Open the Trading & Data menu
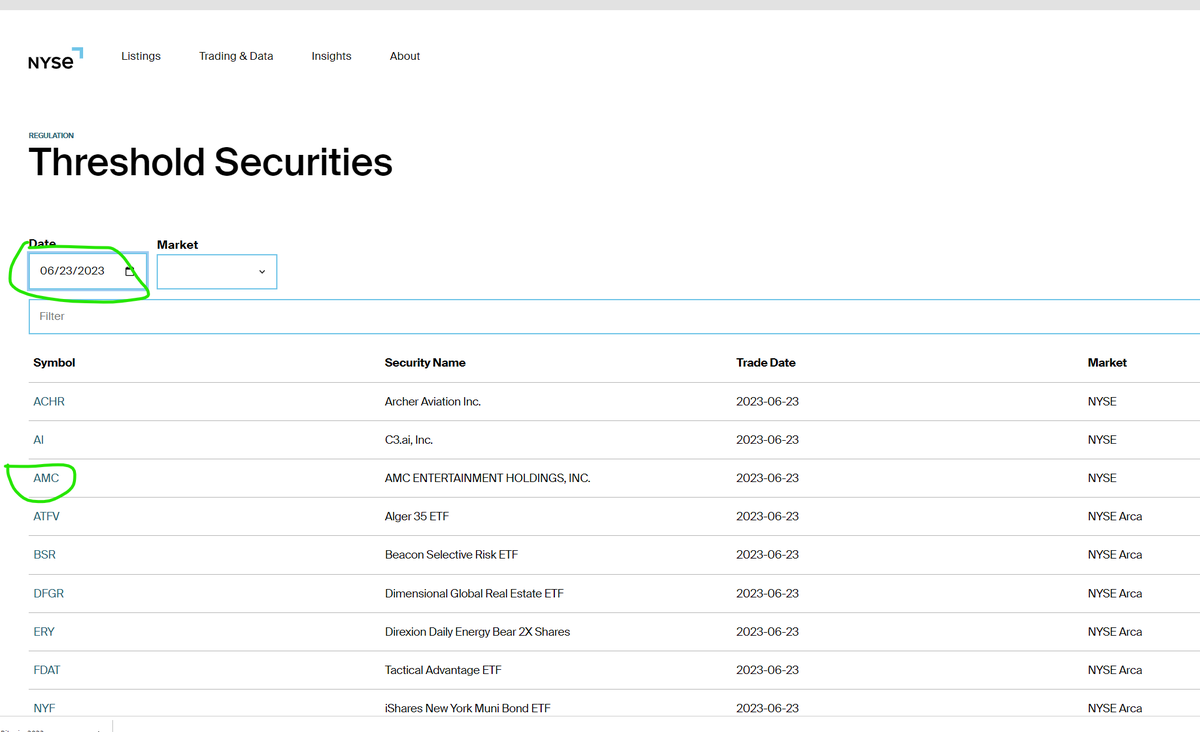 [x=236, y=56]
